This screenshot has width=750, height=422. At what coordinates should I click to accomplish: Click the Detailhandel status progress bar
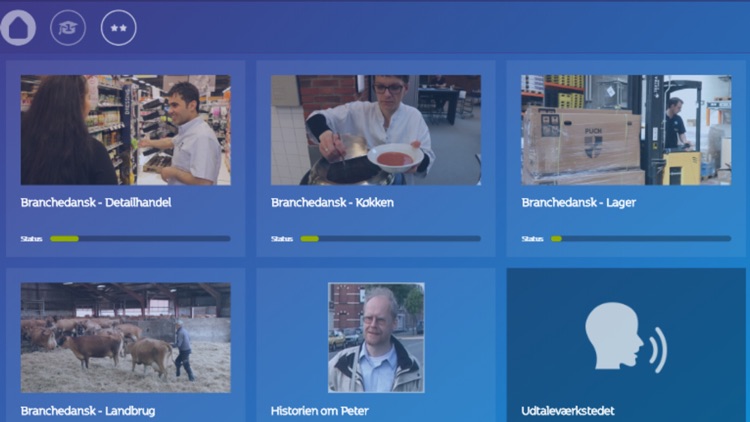pyautogui.click(x=140, y=238)
